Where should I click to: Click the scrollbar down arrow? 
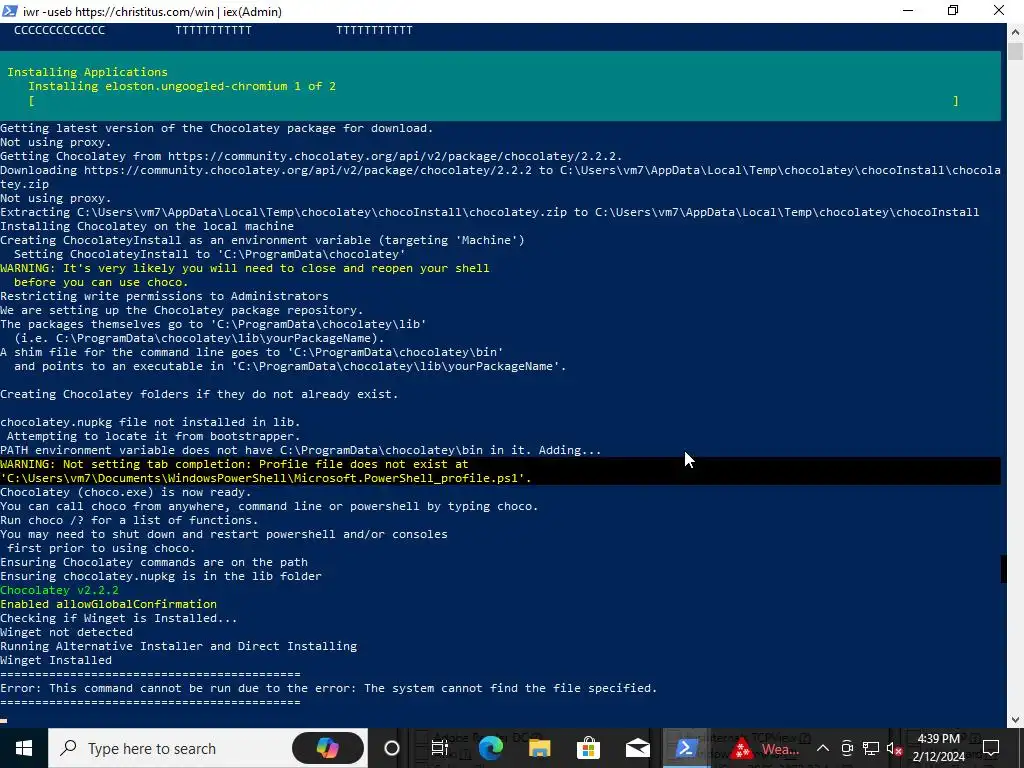pyautogui.click(x=1016, y=720)
